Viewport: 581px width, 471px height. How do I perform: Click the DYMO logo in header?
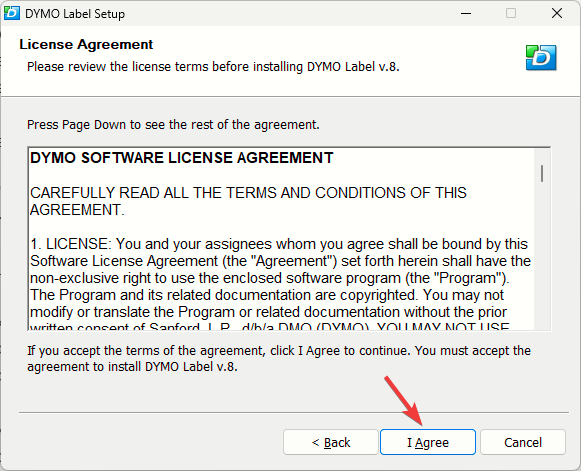tap(541, 57)
